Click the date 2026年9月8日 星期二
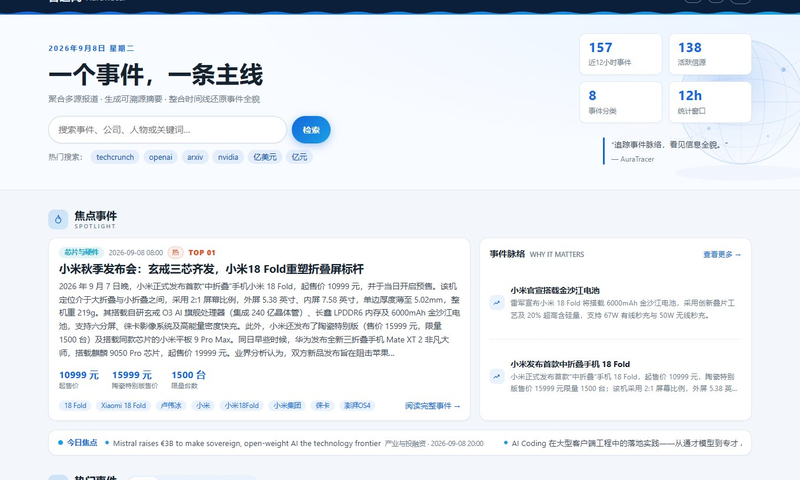800x480 pixels. tap(91, 48)
